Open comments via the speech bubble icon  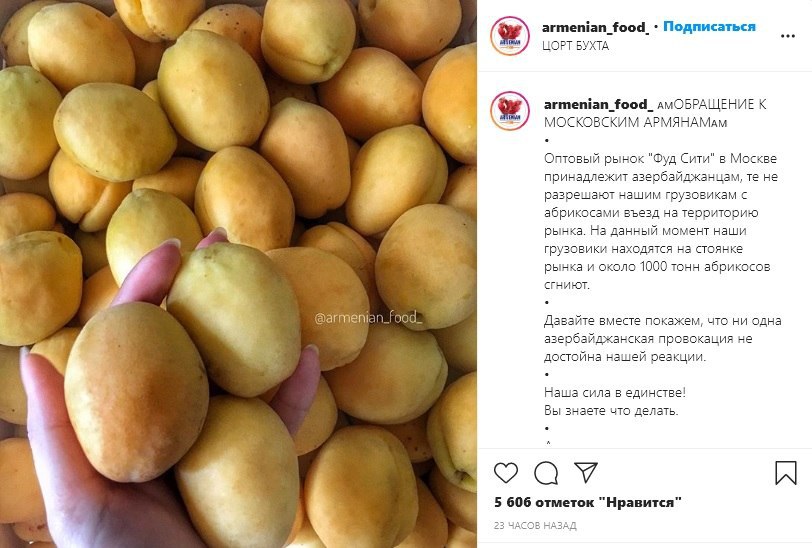(x=546, y=473)
